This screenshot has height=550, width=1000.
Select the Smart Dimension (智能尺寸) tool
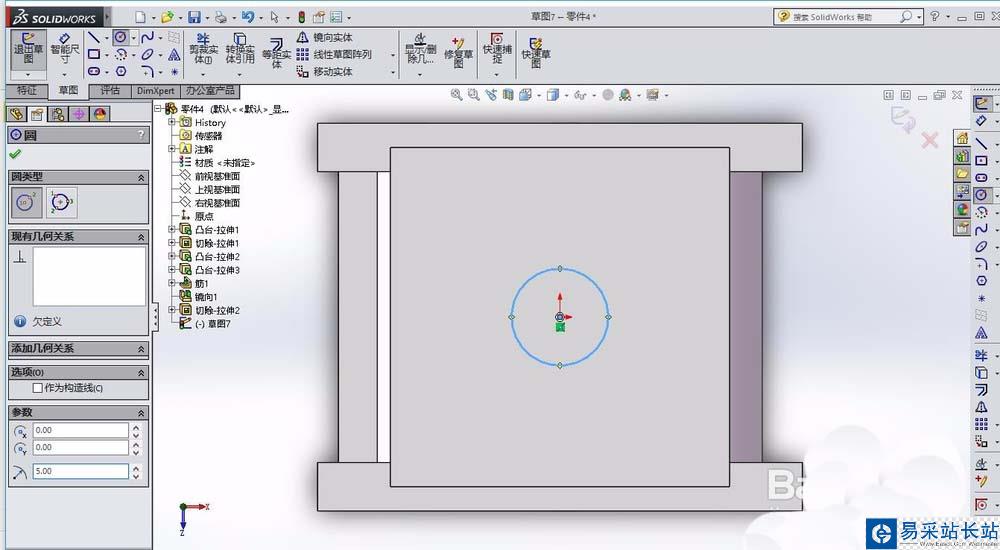(x=64, y=49)
